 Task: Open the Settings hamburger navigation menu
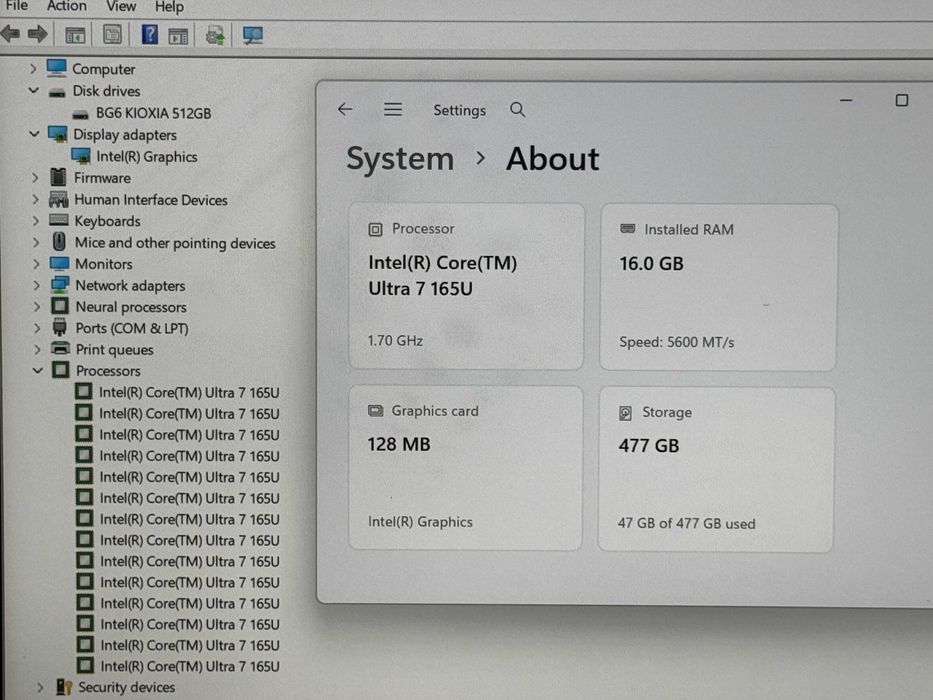[393, 110]
